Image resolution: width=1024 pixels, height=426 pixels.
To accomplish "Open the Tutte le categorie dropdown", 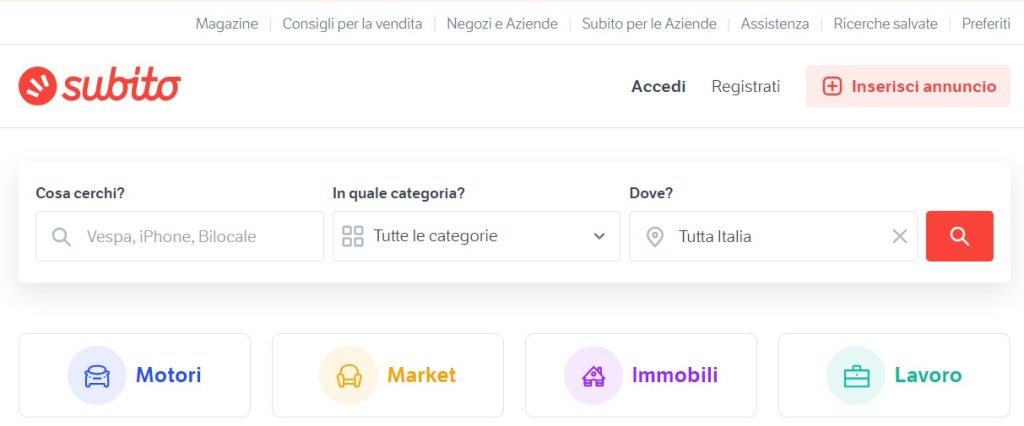I will pyautogui.click(x=476, y=236).
